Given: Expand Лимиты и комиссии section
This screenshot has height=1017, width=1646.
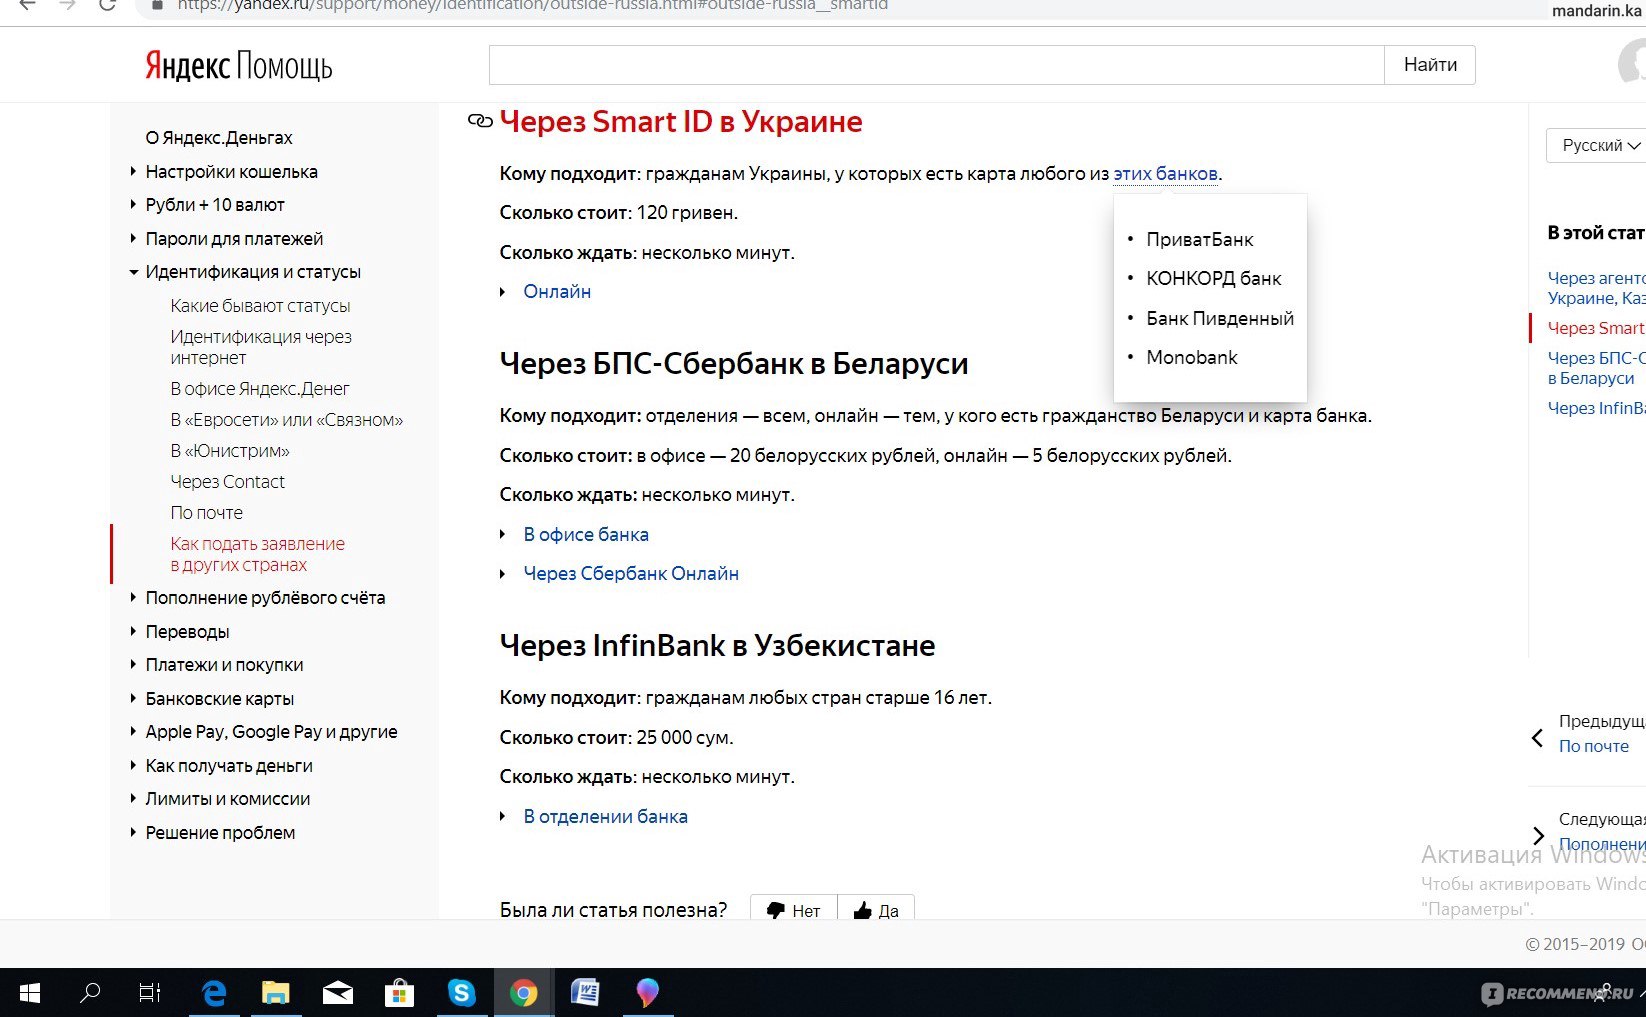Looking at the screenshot, I should 227,799.
